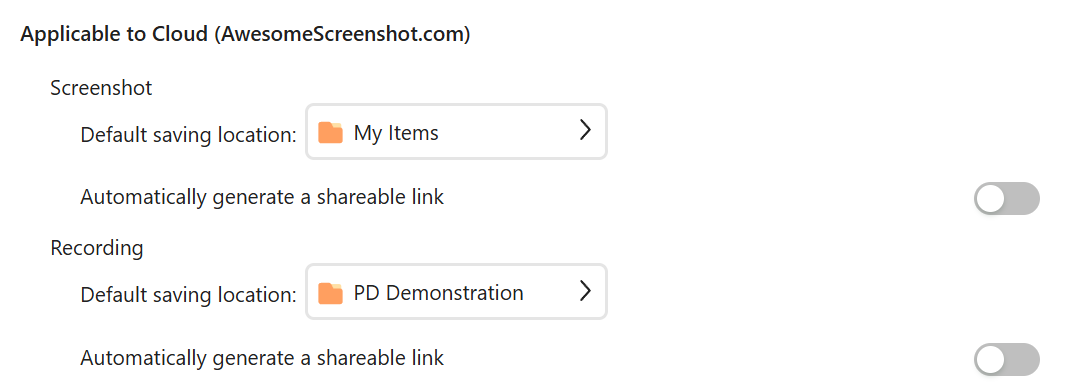Click the folder icon beside PD Demonstration
The image size is (1068, 390).
tap(330, 293)
